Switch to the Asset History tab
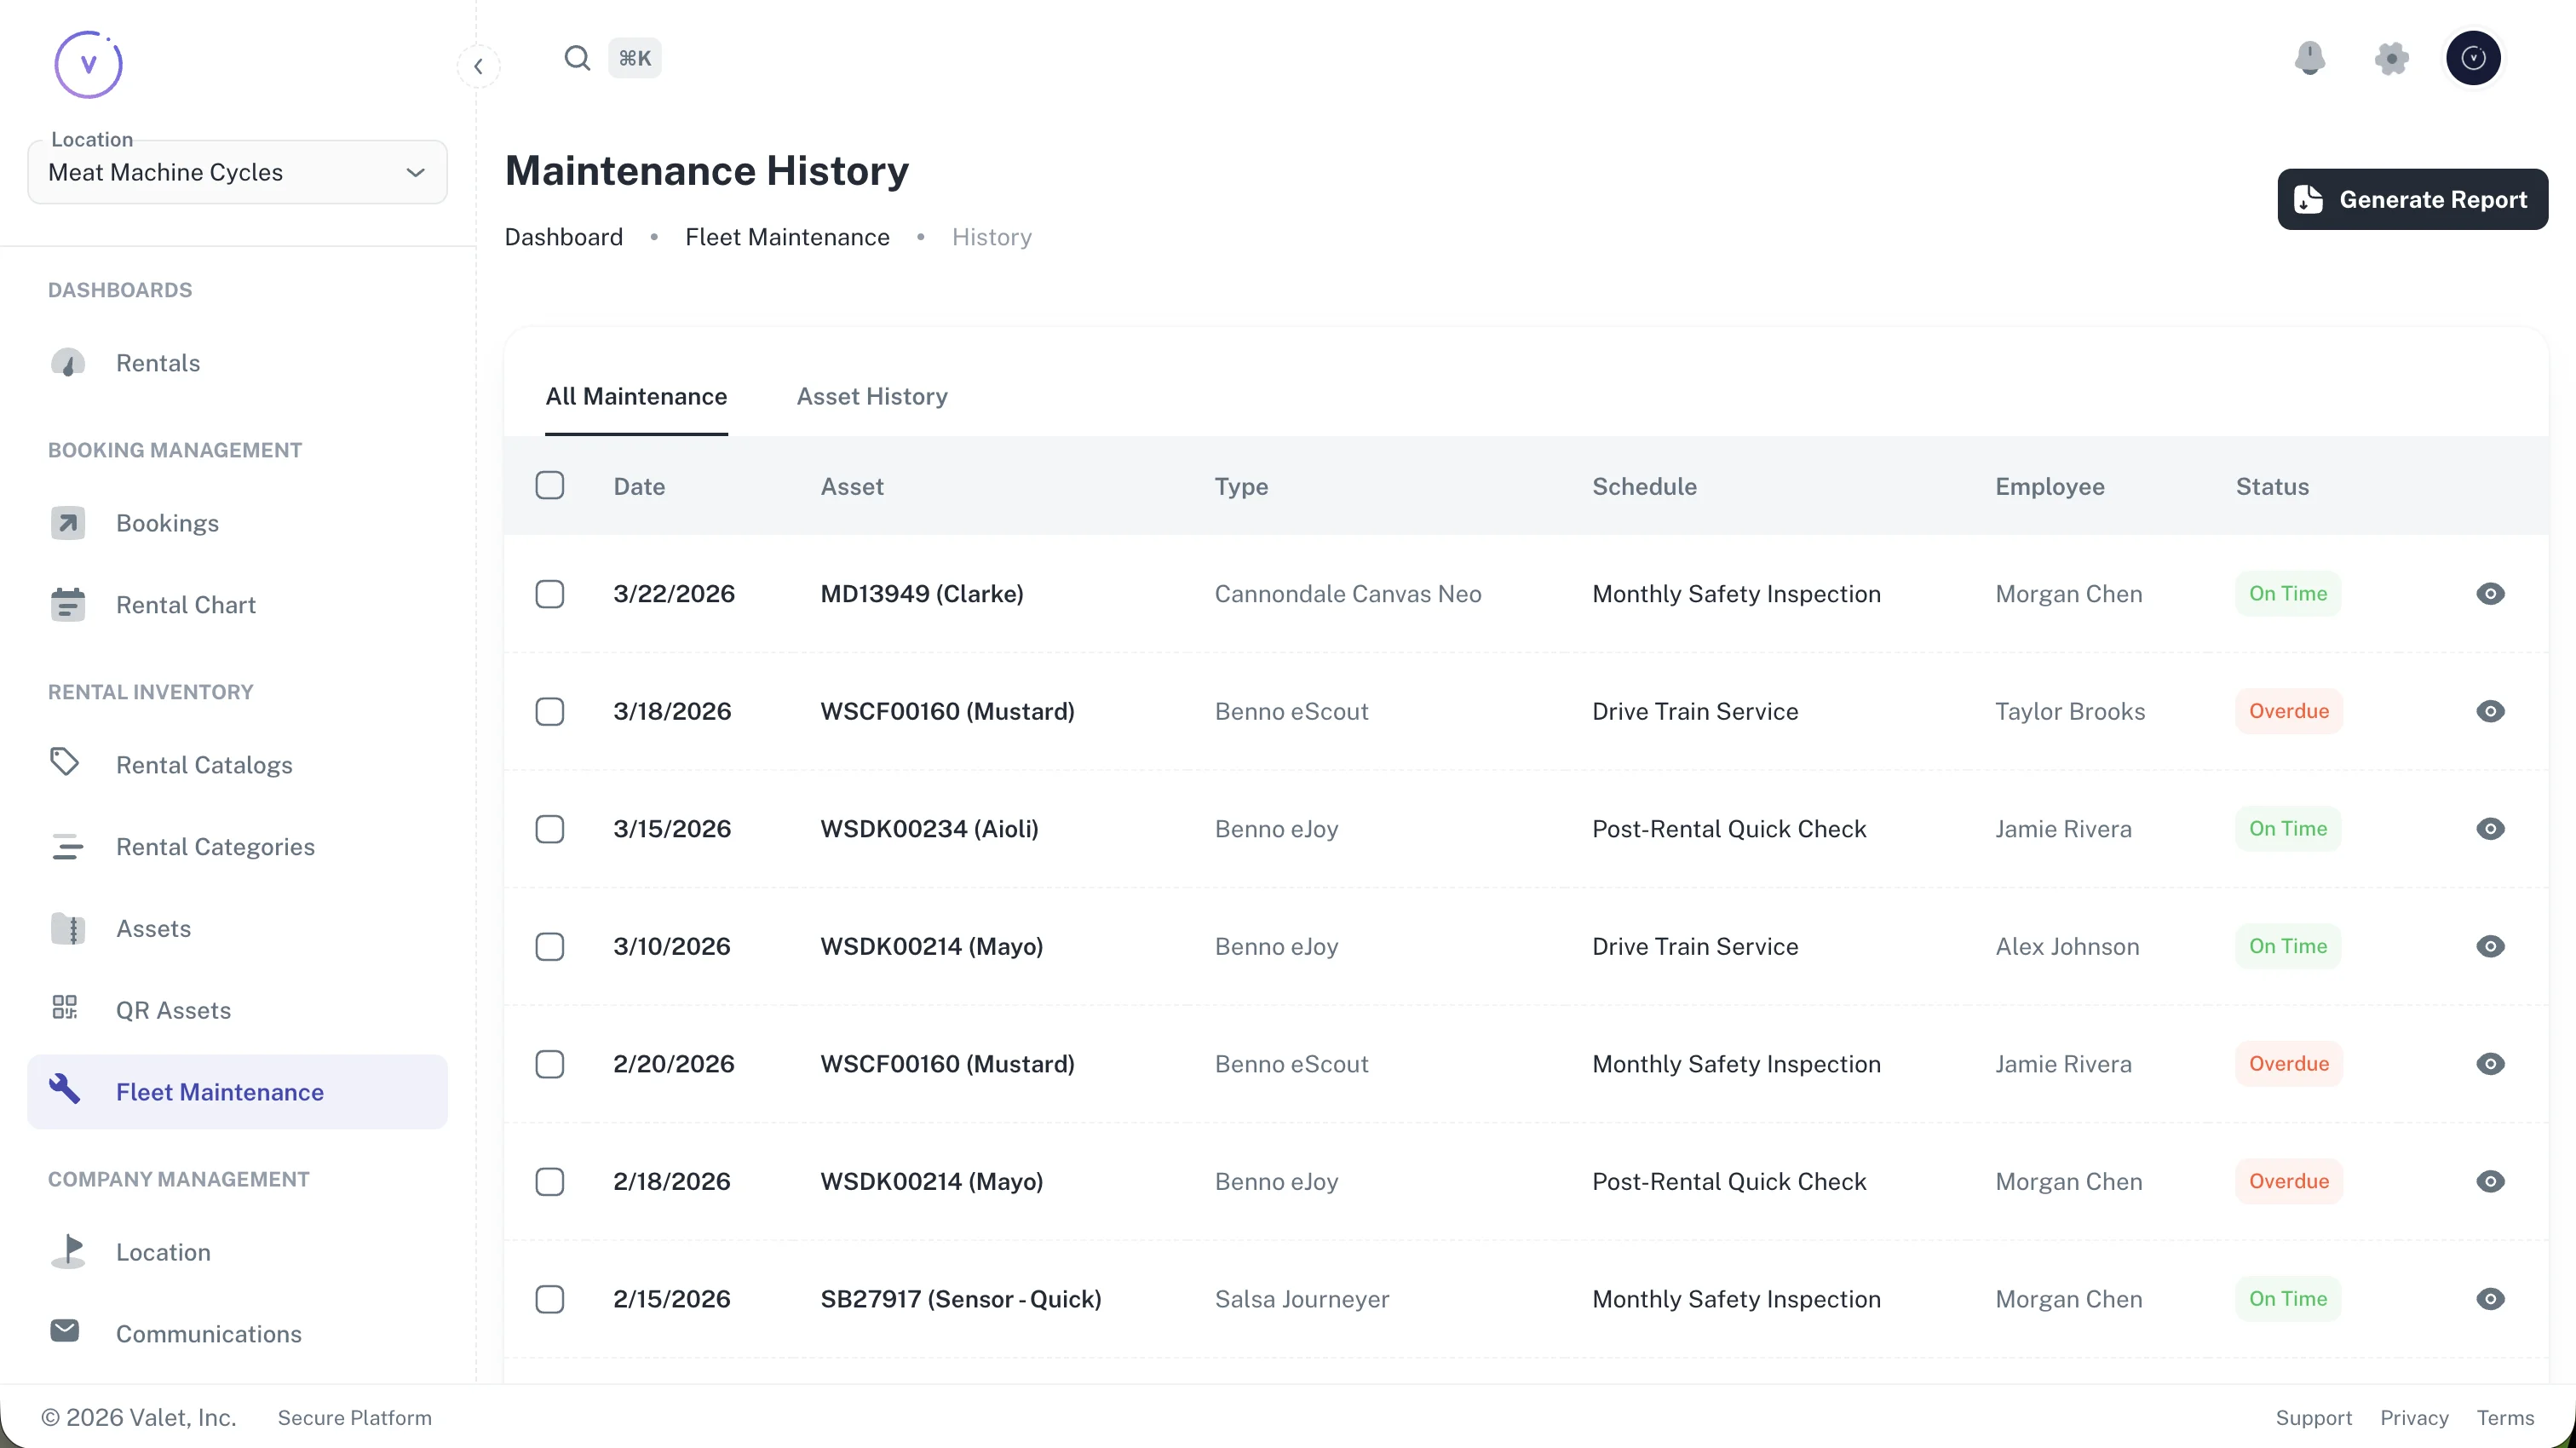The image size is (2576, 1448). click(871, 396)
